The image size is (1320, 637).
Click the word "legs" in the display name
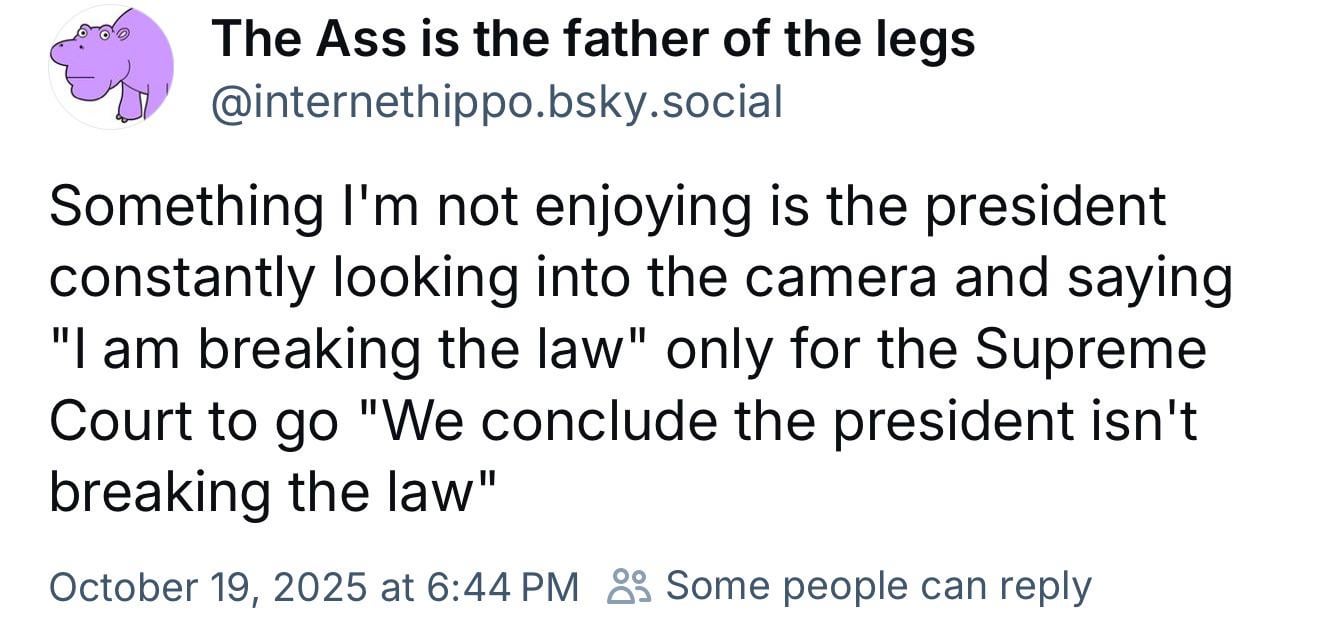pyautogui.click(x=930, y=41)
